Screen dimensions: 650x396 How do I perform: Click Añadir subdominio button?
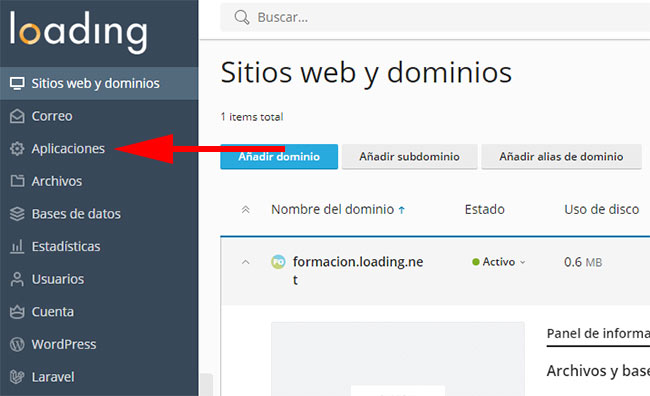click(x=410, y=157)
